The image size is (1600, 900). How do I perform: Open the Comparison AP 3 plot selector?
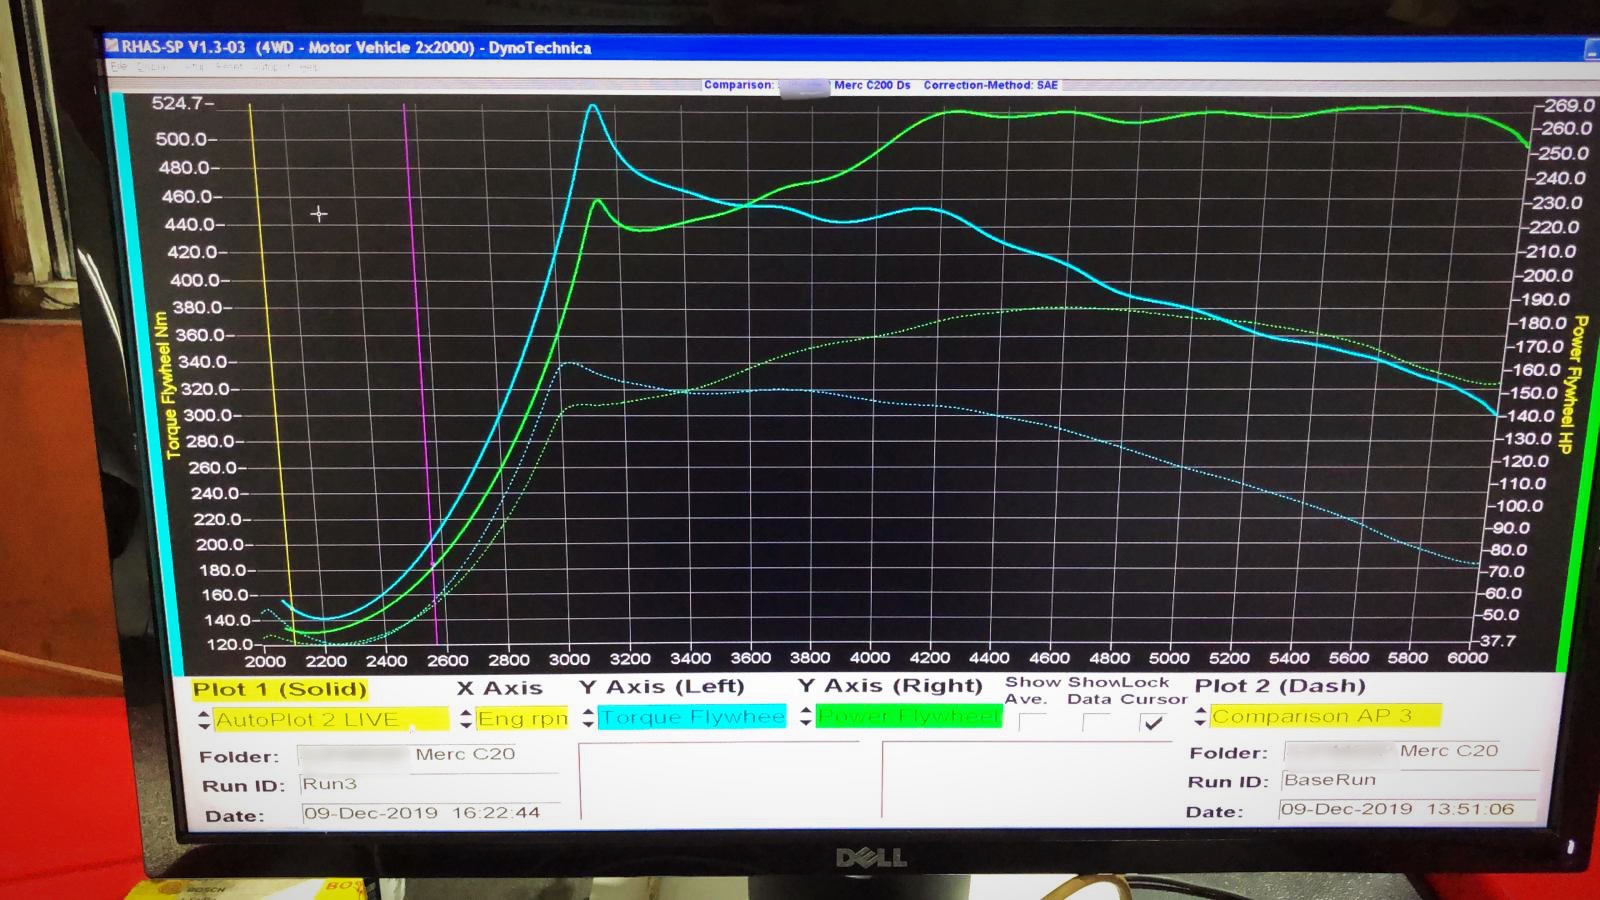1325,716
